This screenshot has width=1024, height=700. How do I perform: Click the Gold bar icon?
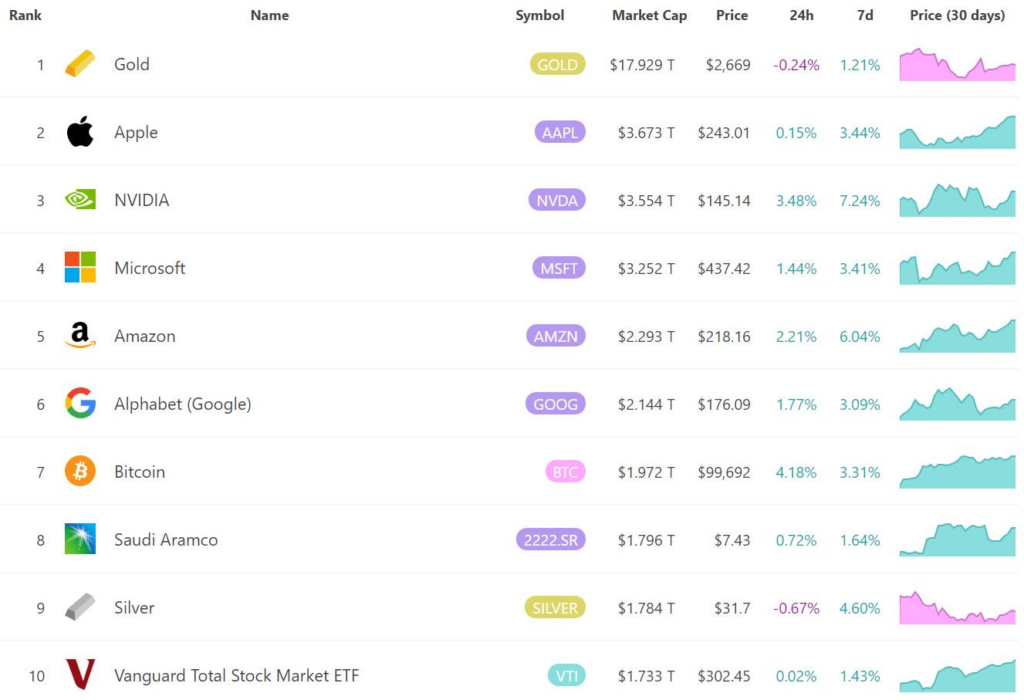(80, 64)
